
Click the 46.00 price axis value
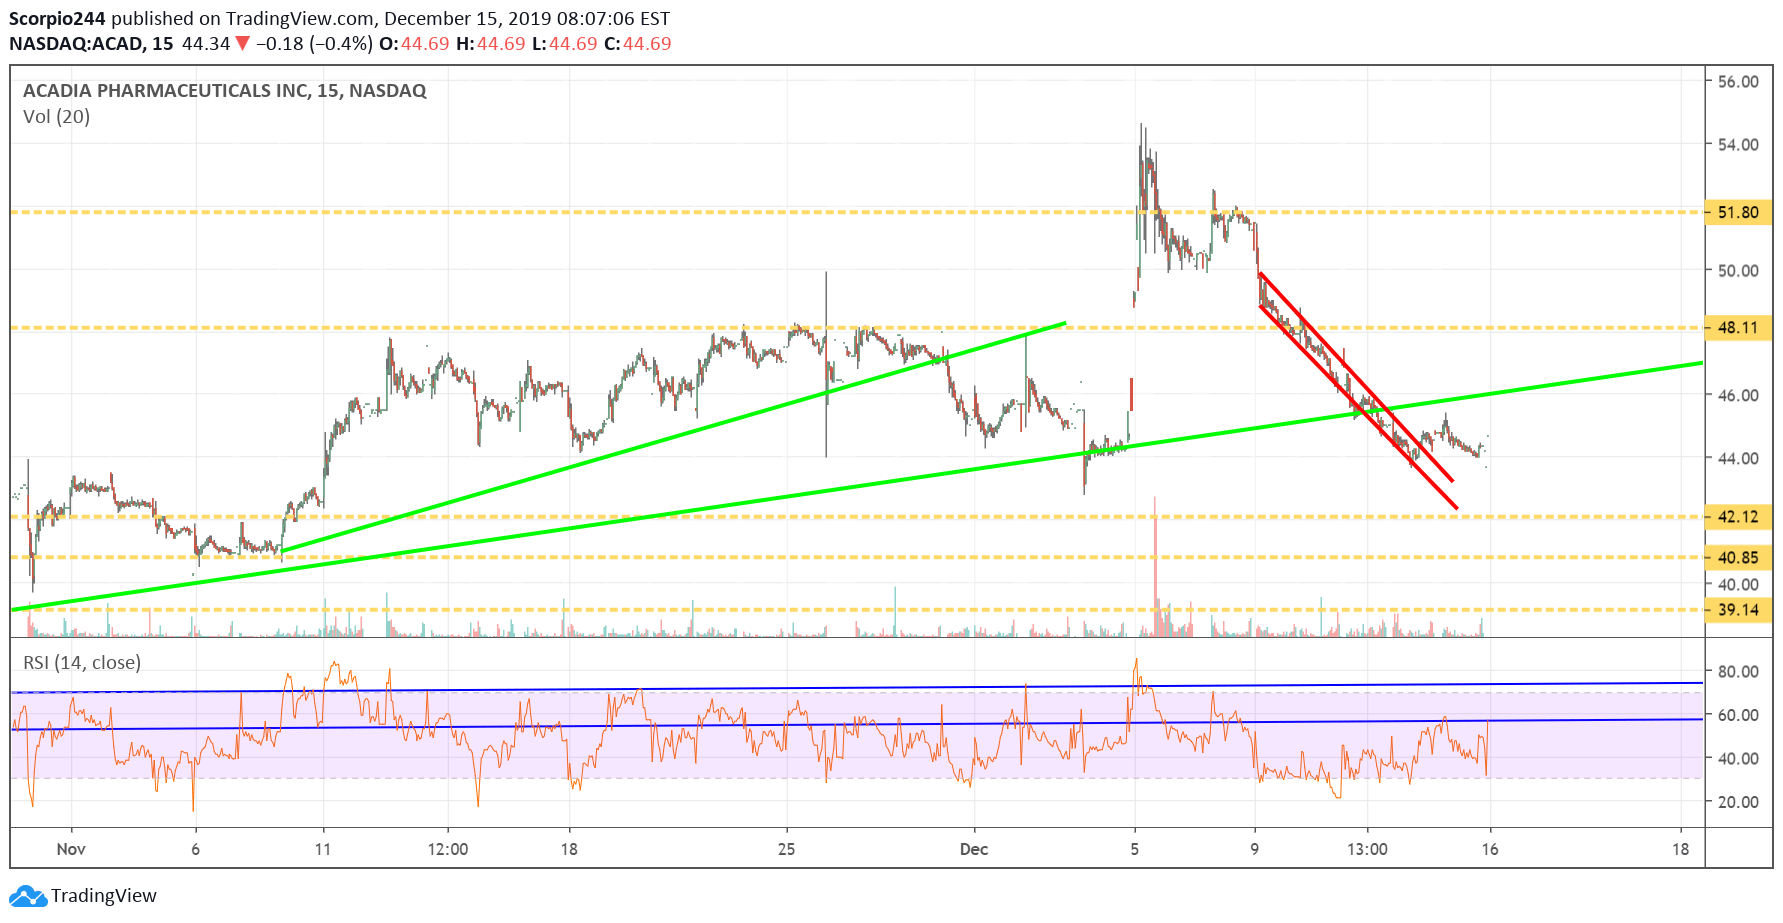coord(1738,396)
